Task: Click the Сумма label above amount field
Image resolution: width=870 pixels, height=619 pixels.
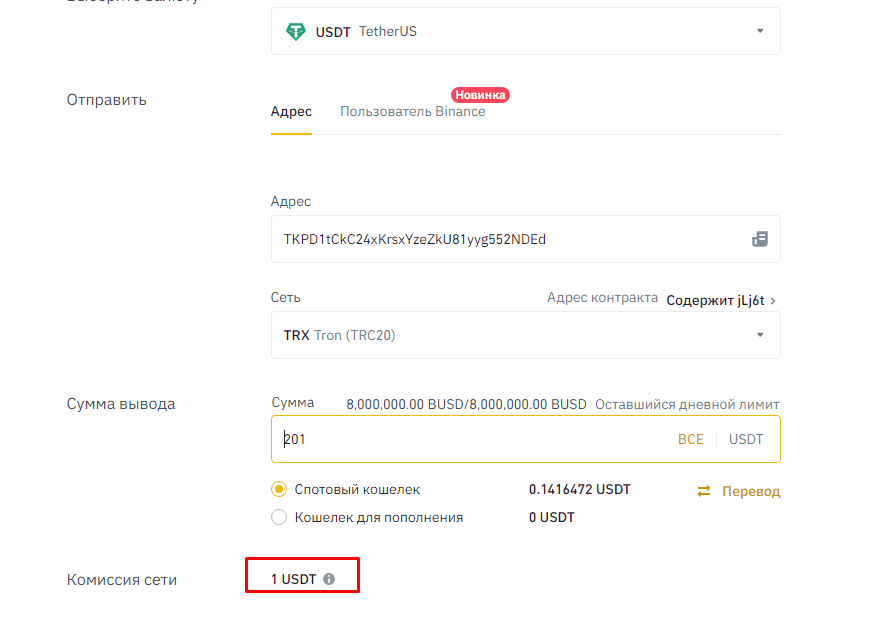Action: [292, 403]
